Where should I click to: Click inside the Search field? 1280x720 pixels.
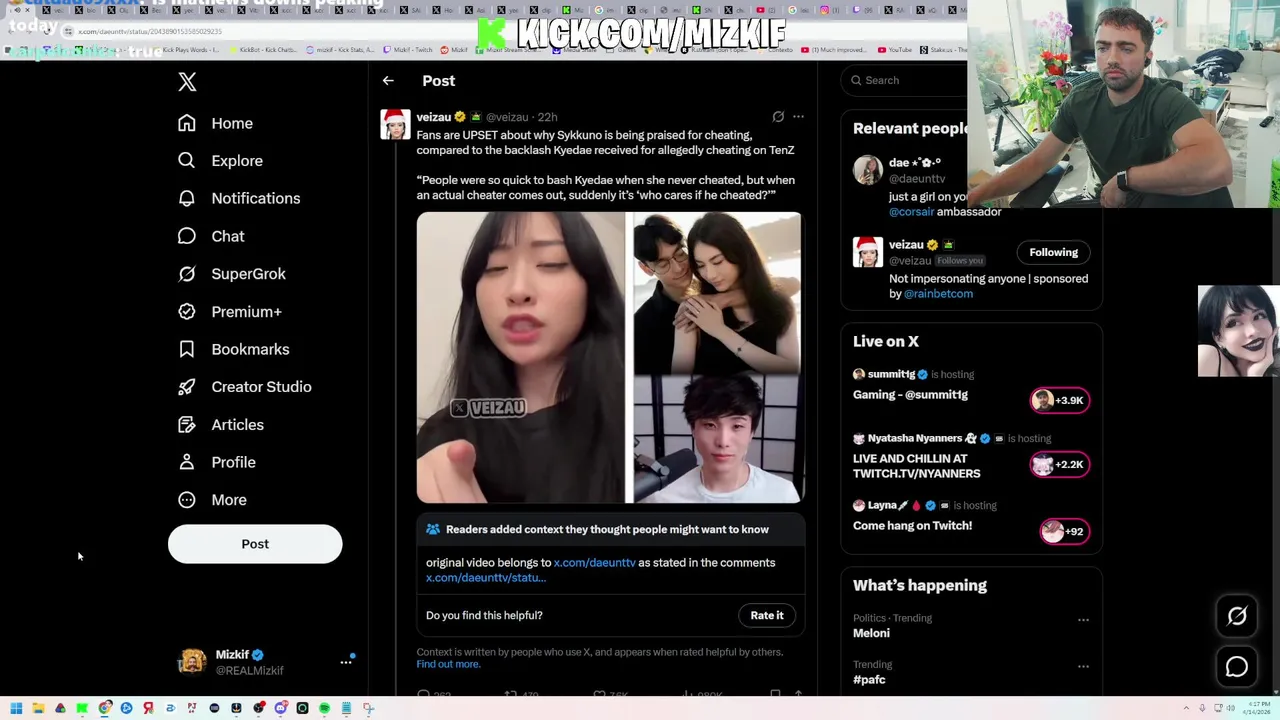pyautogui.click(x=905, y=80)
